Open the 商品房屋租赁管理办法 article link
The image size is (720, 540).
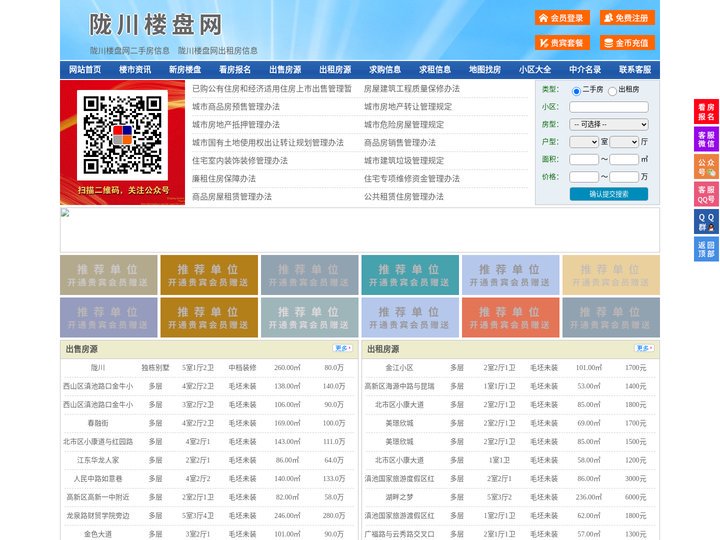click(x=232, y=197)
